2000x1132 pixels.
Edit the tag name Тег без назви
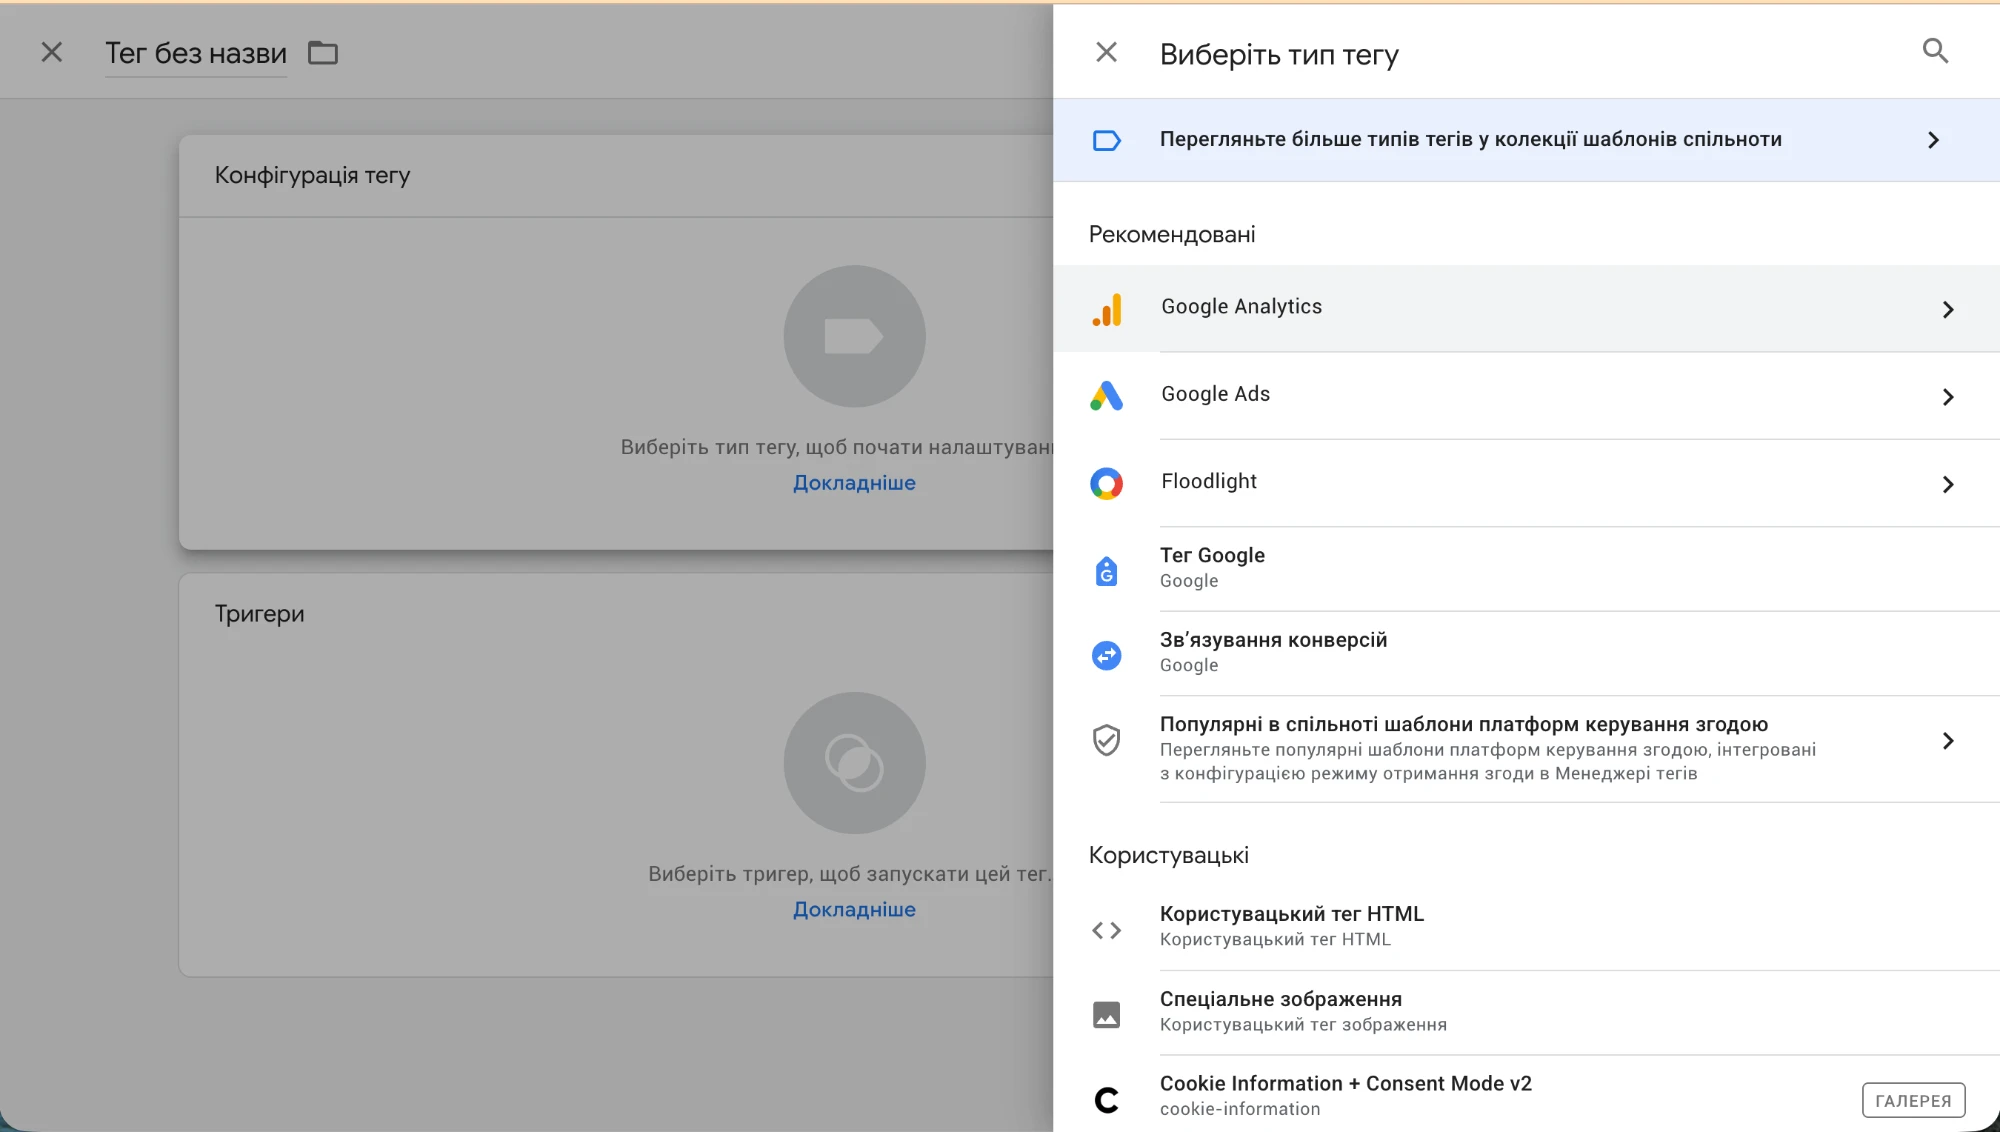pos(196,53)
